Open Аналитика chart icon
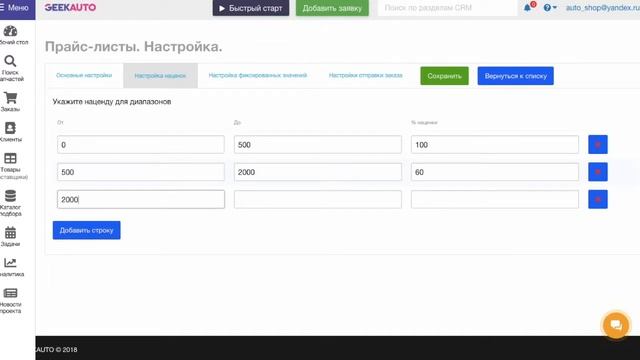 pyautogui.click(x=11, y=263)
